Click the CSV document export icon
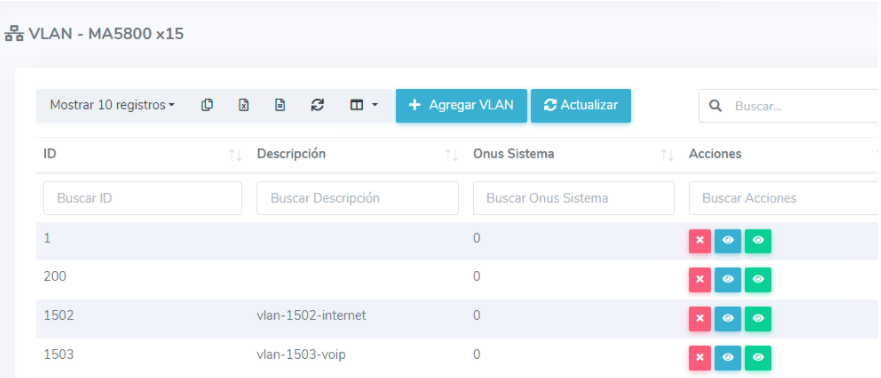The height and width of the screenshot is (378, 881). (x=280, y=105)
